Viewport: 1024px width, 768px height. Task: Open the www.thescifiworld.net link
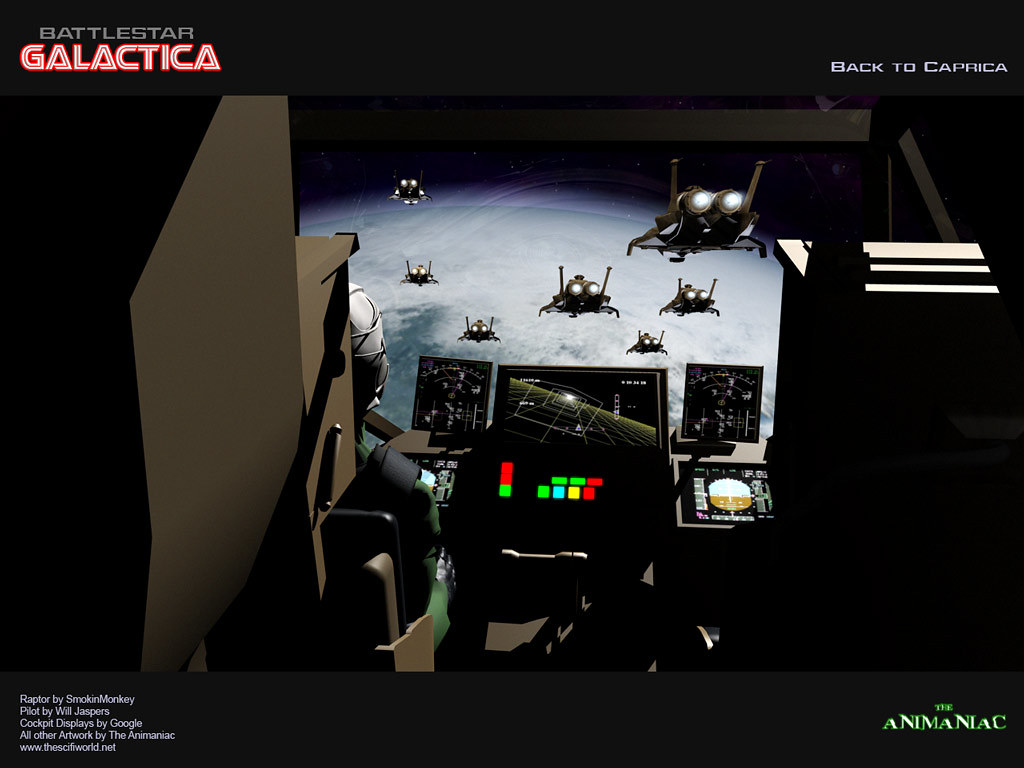68,747
